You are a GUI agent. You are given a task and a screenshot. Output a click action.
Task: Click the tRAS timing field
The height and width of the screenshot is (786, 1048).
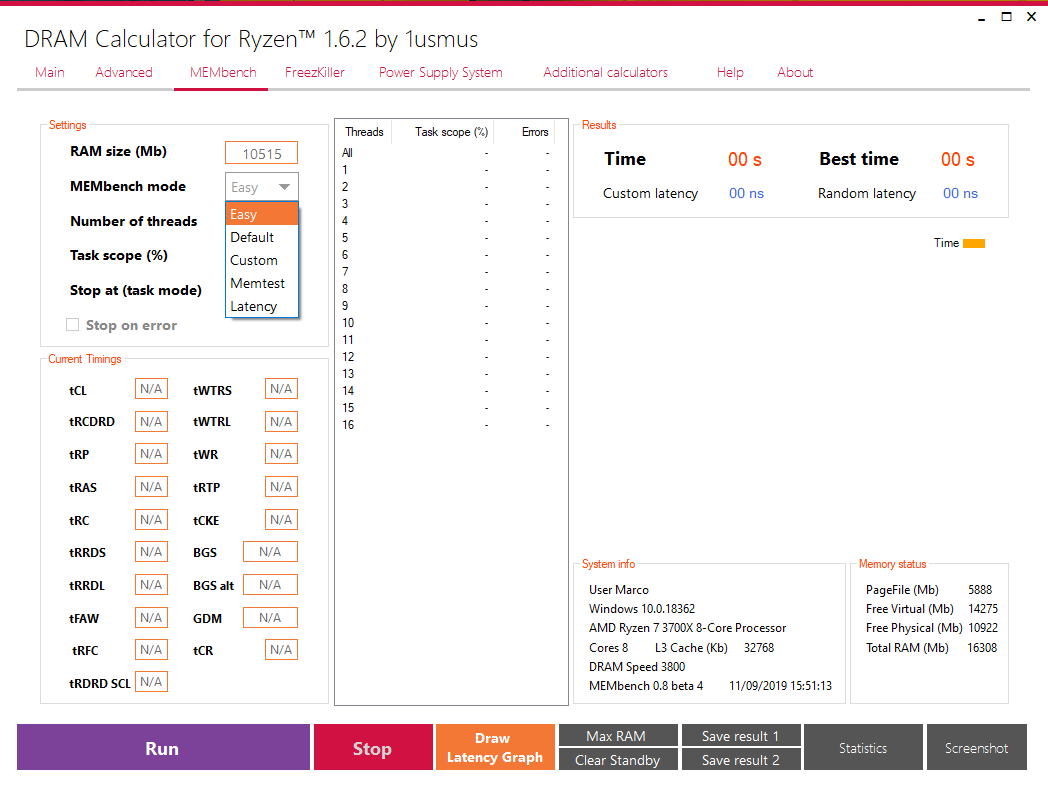[x=151, y=487]
